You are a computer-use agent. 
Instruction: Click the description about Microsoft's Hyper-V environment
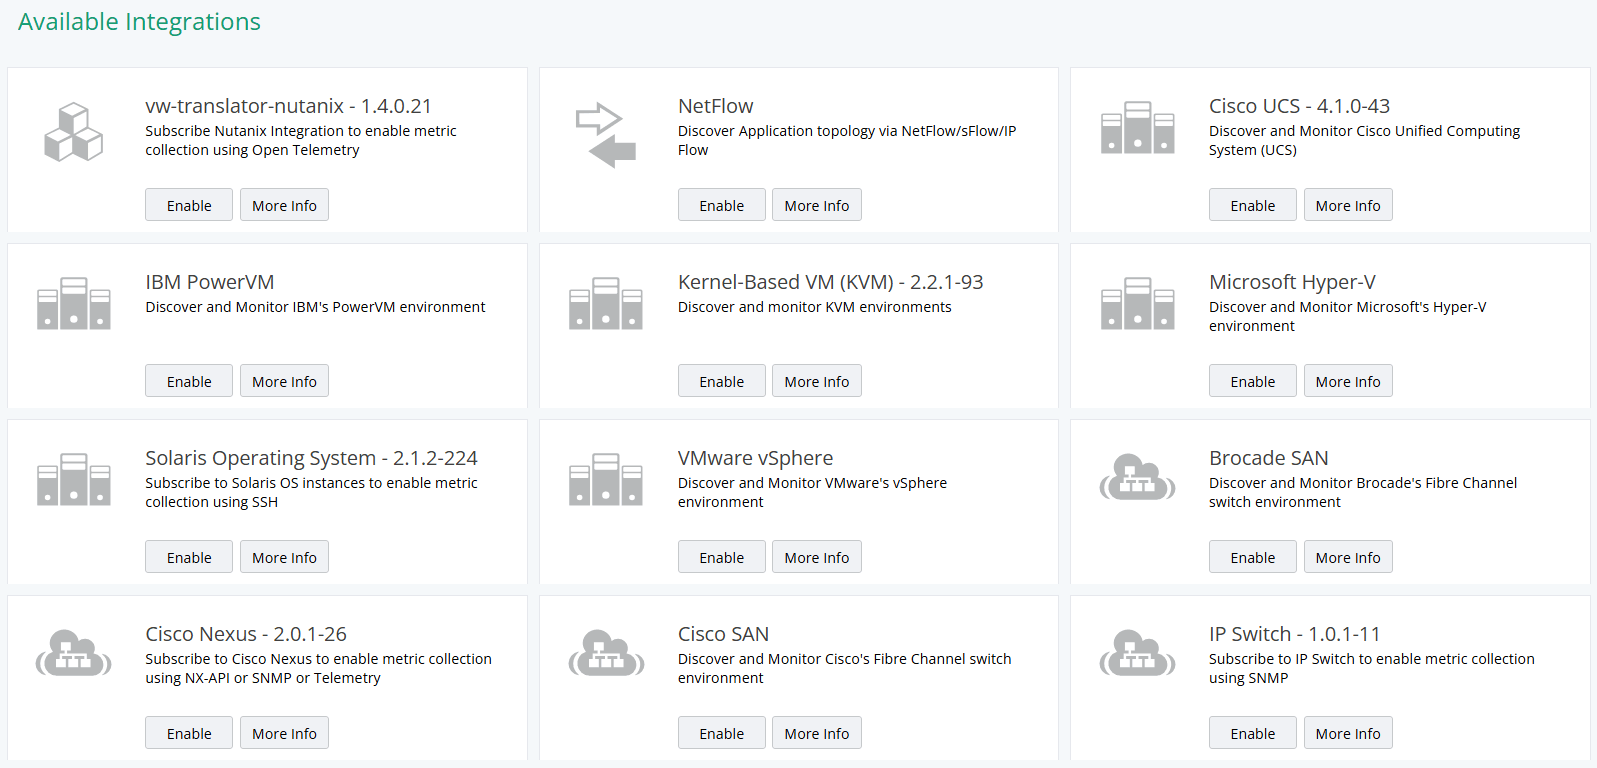[x=1347, y=316]
